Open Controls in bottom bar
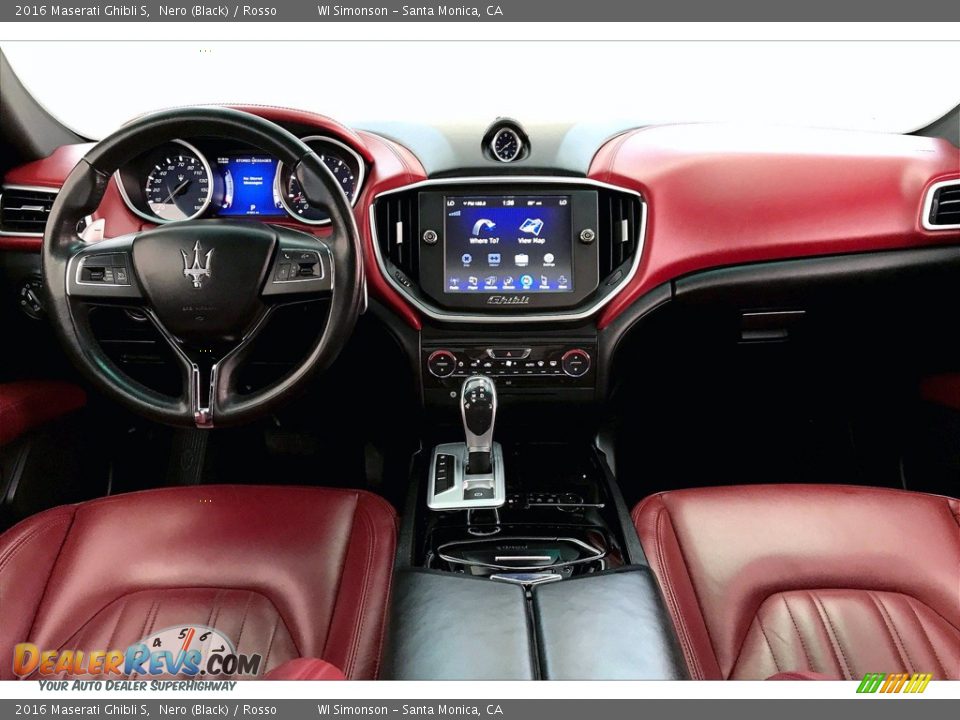Screen dimensions: 960x720 [x=491, y=282]
